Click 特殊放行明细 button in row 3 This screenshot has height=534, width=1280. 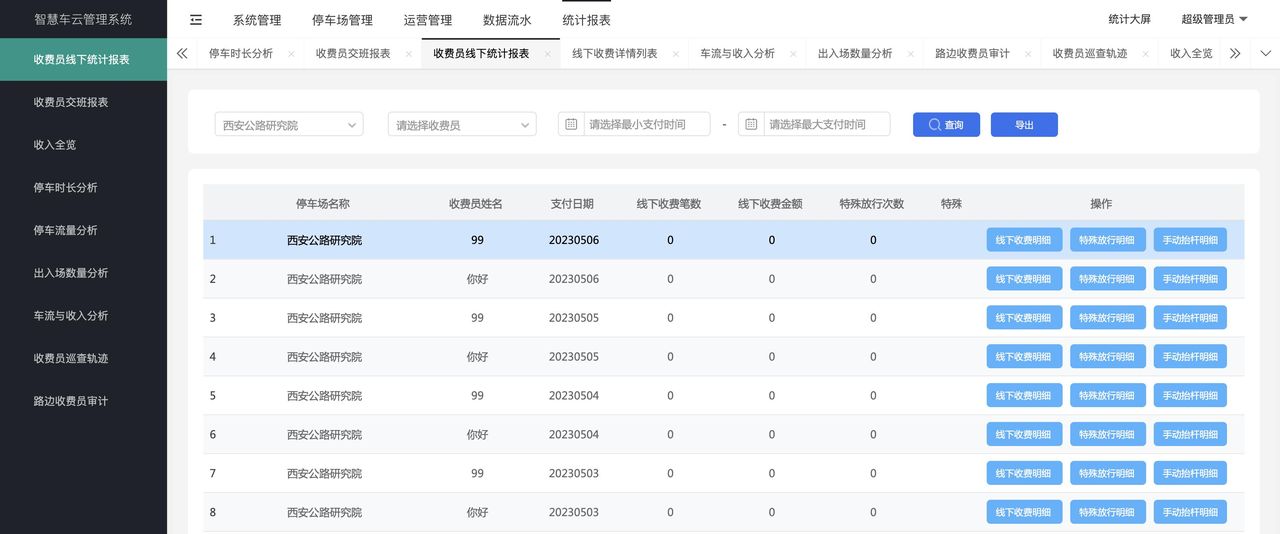click(x=1107, y=318)
